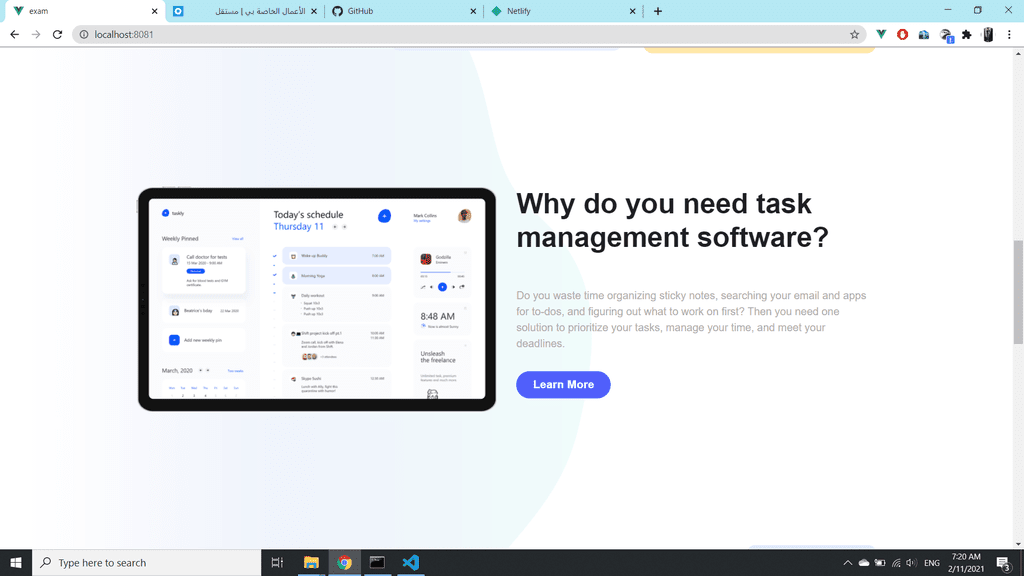Screen dimensions: 1024x576
Task: Open File Explorer from the taskbar
Action: [311, 562]
